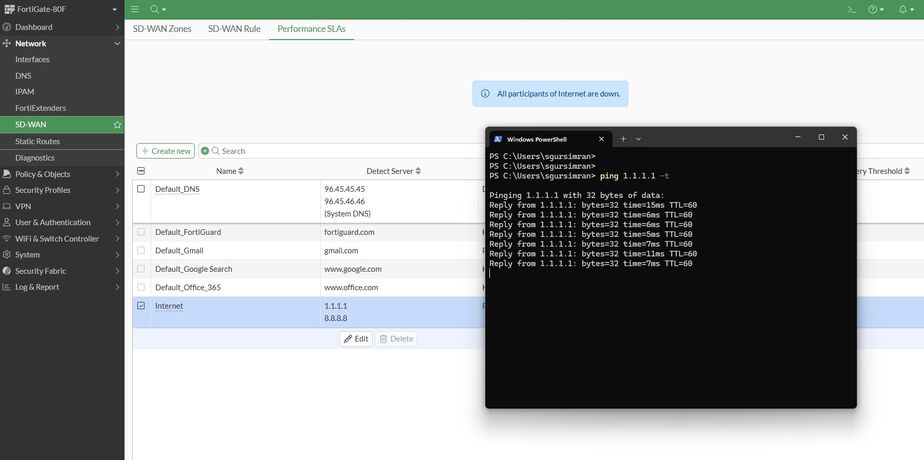
Task: Open Static Routes in the Network menu
Action: click(x=38, y=141)
